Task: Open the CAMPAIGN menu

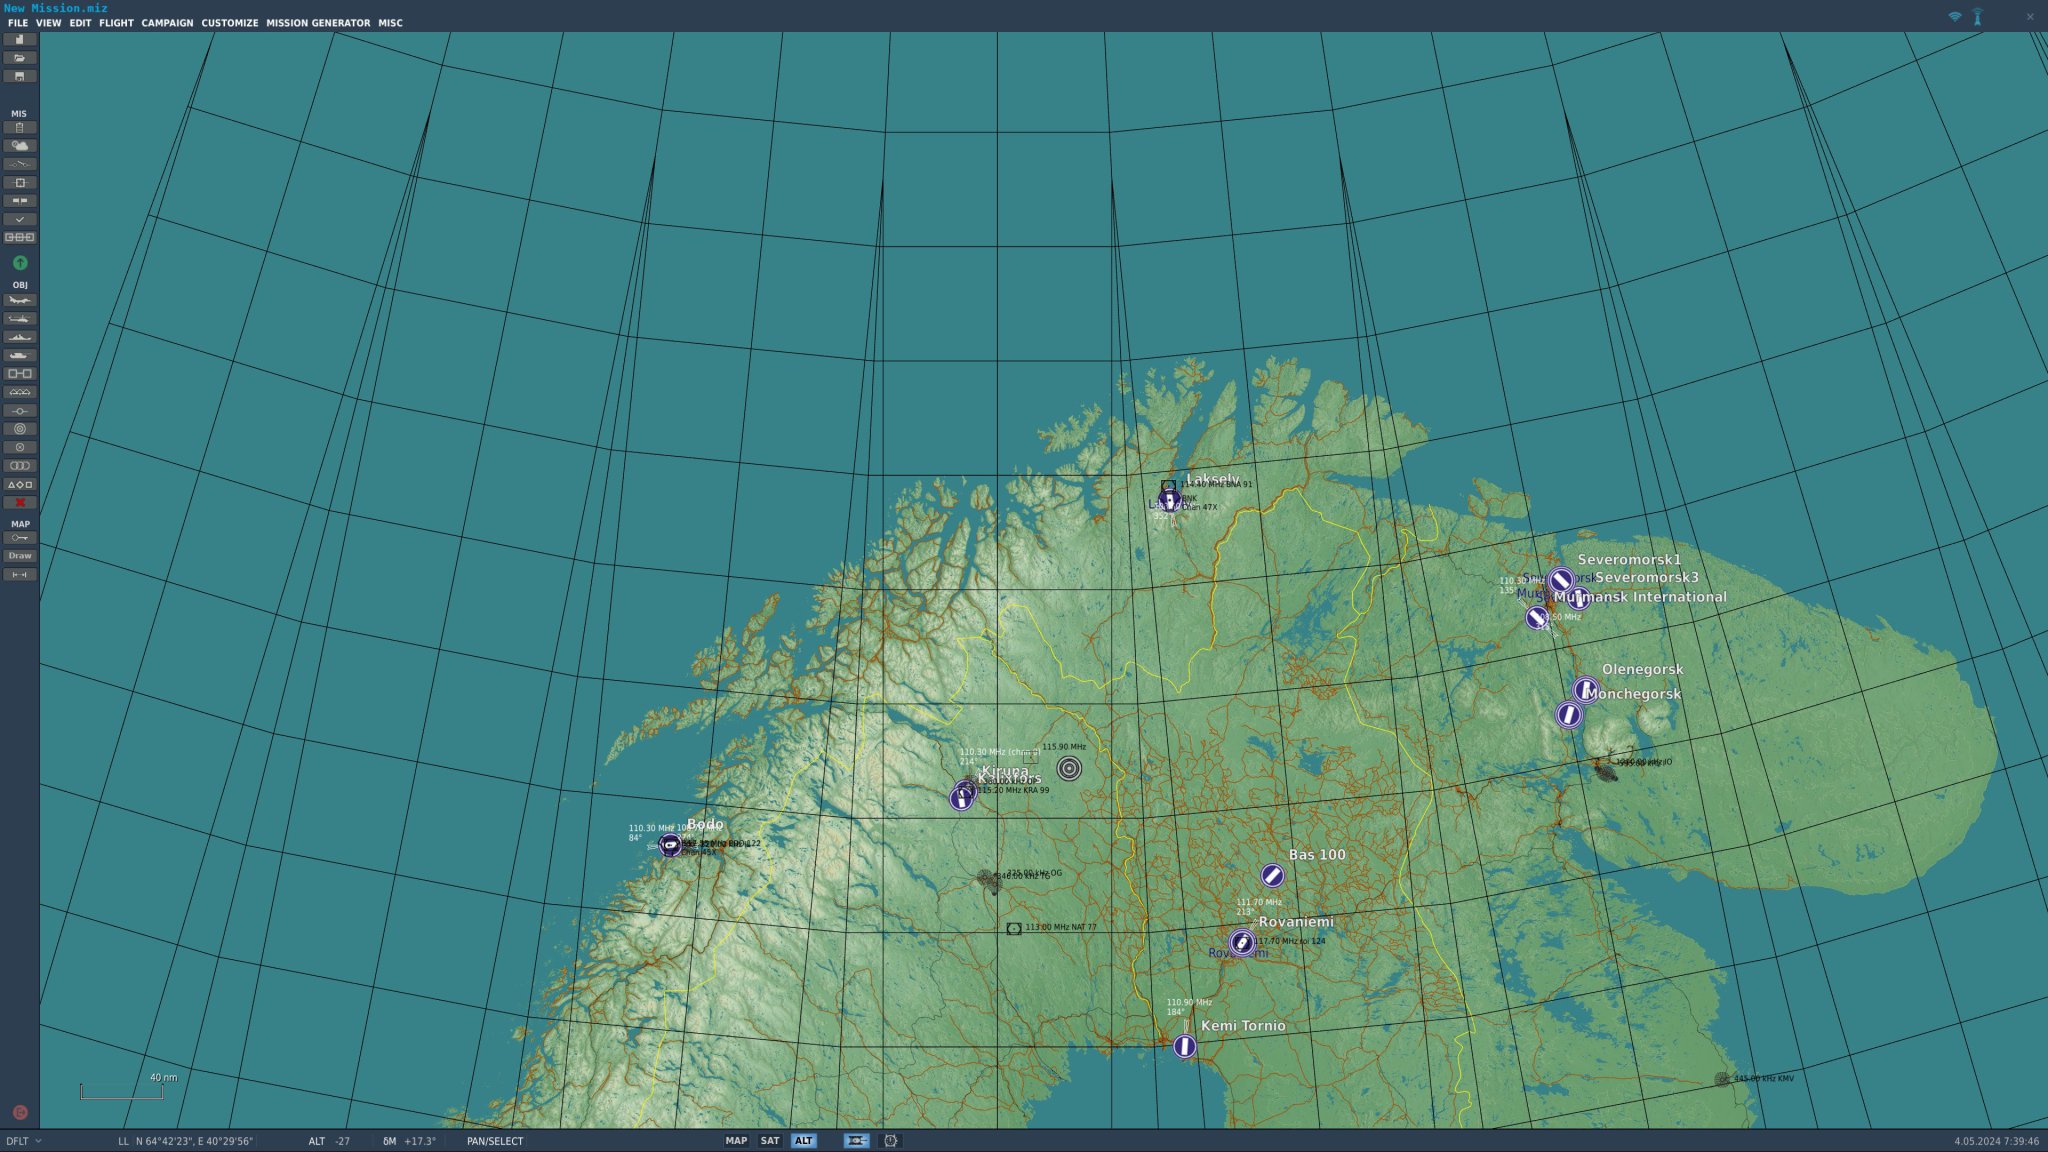Action: (x=168, y=23)
